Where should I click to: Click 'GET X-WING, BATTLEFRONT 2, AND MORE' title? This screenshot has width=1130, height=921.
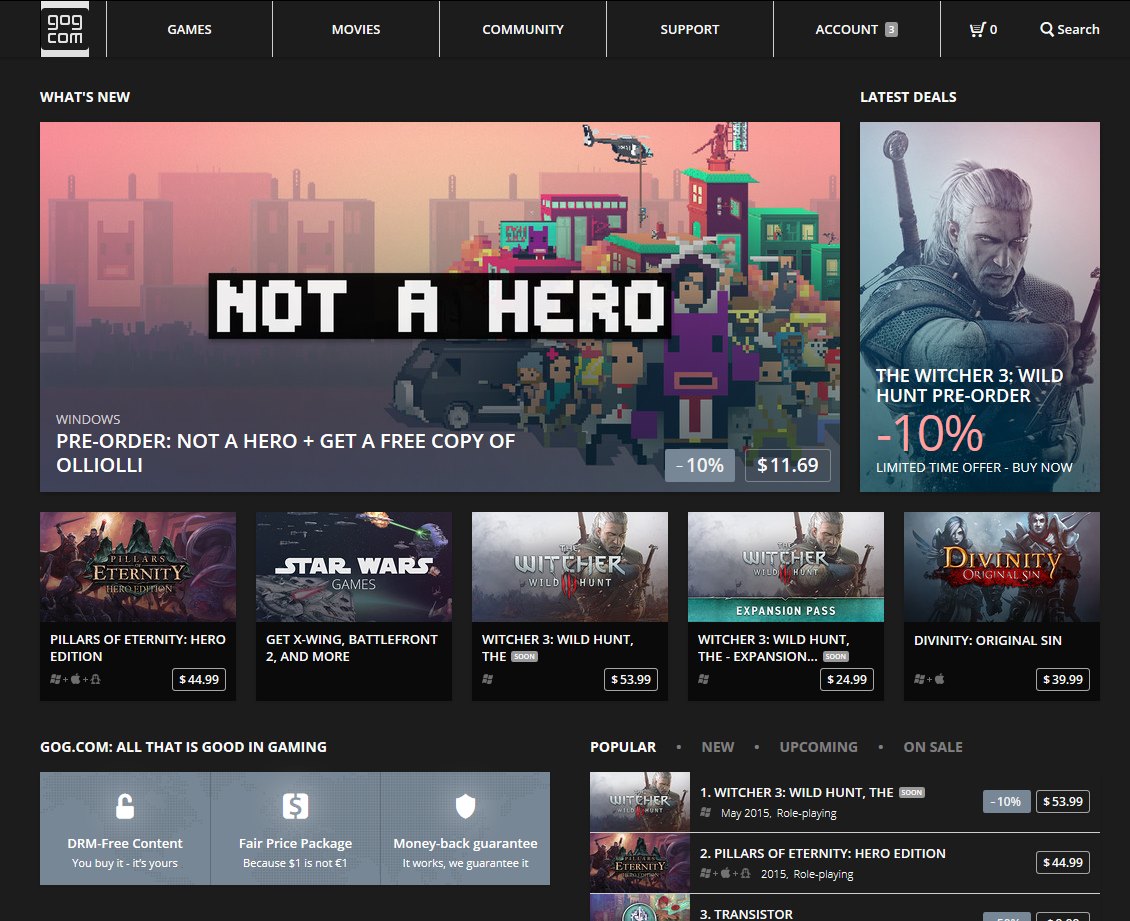coord(352,648)
